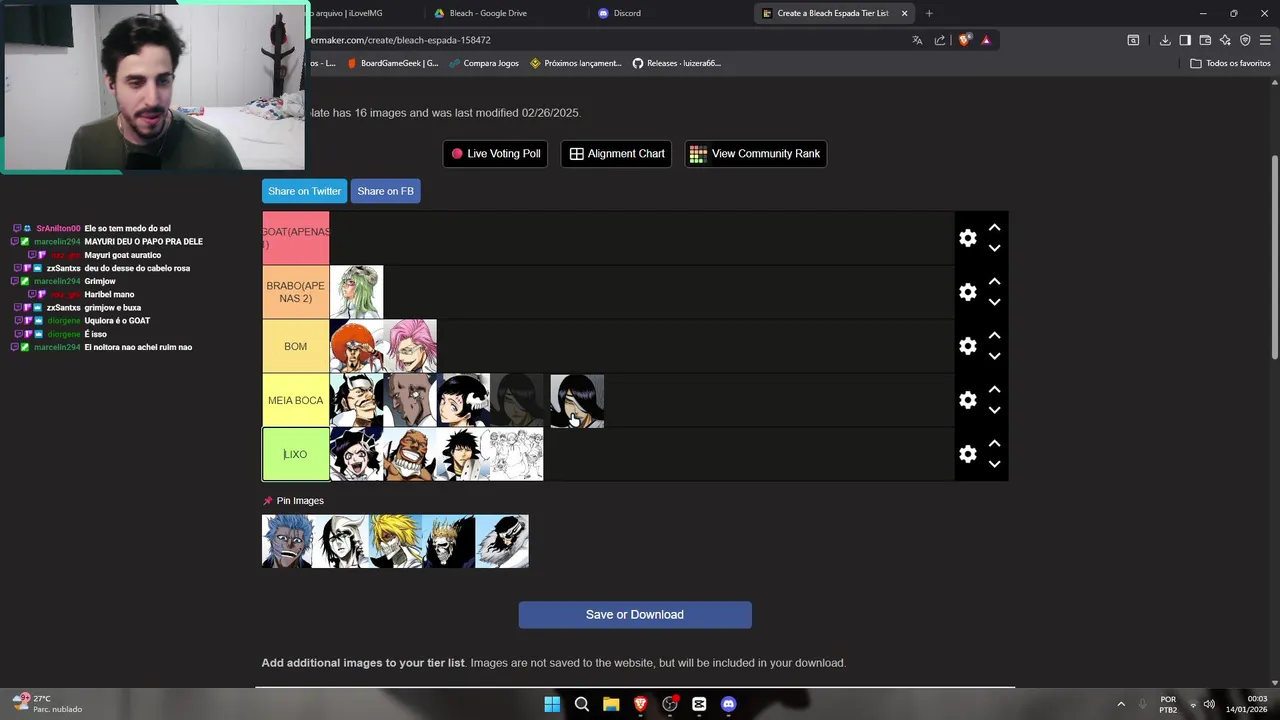Open Windows Start menu
The image size is (1280, 720).
pyautogui.click(x=552, y=704)
